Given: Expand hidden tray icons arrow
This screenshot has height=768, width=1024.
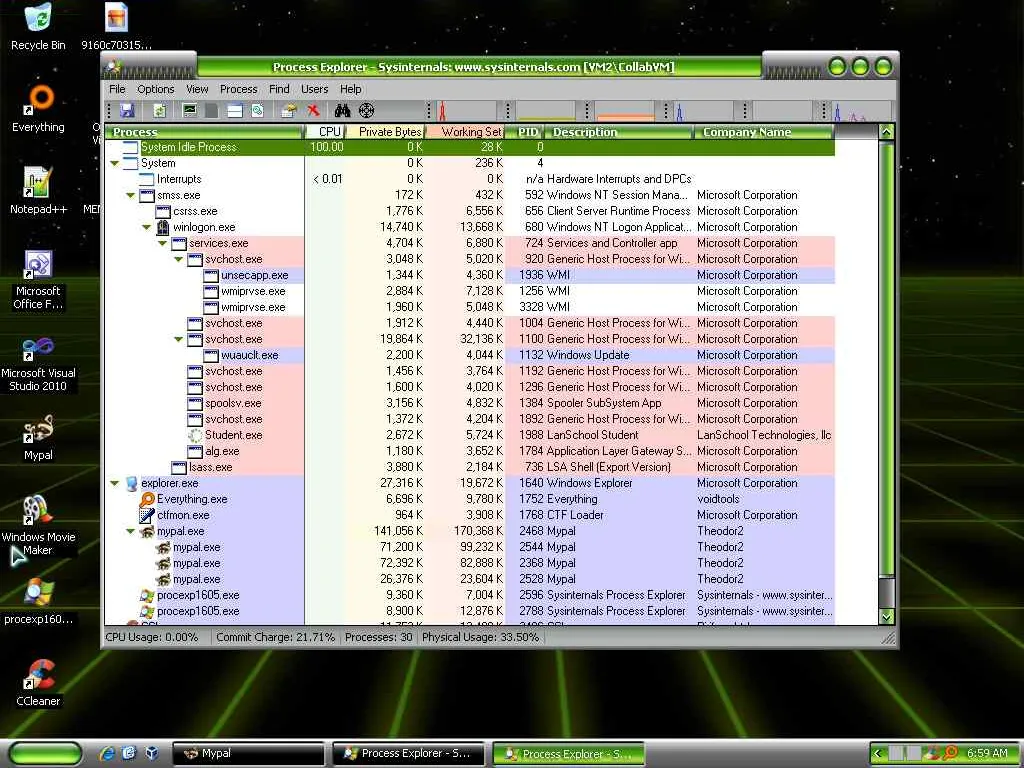Looking at the screenshot, I should 878,753.
